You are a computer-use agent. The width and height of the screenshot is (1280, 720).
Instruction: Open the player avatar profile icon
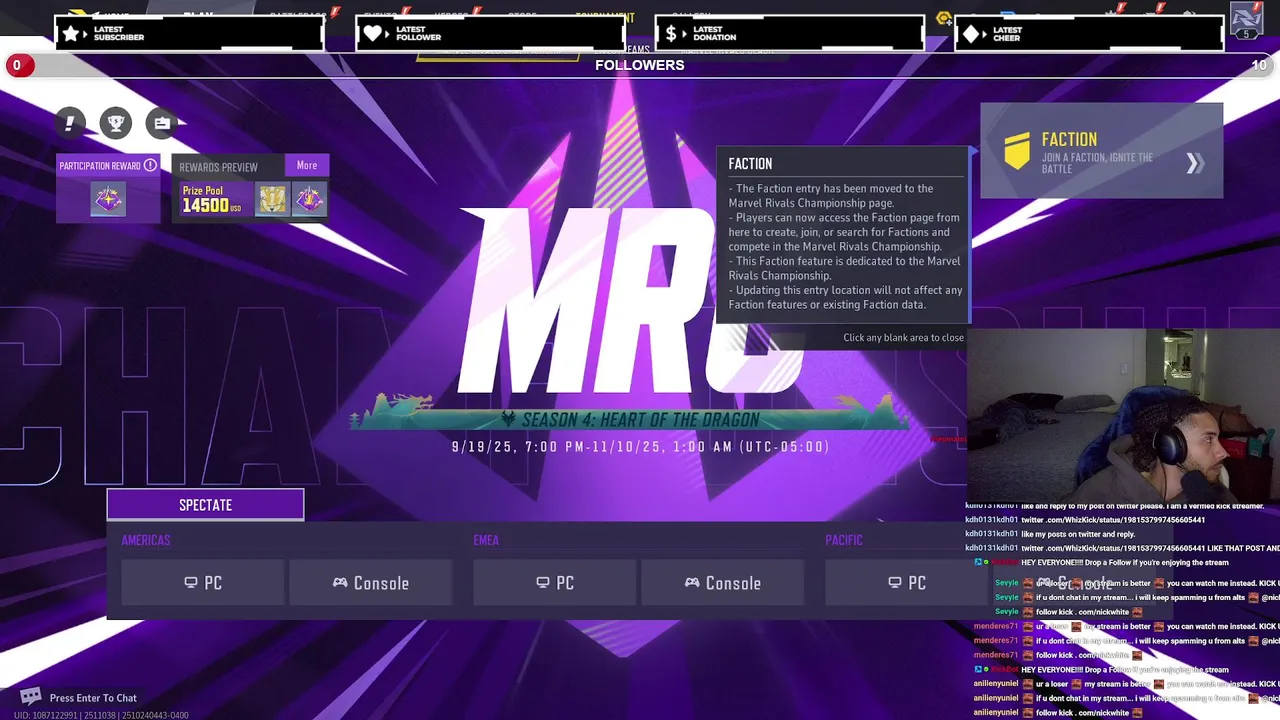(1246, 19)
